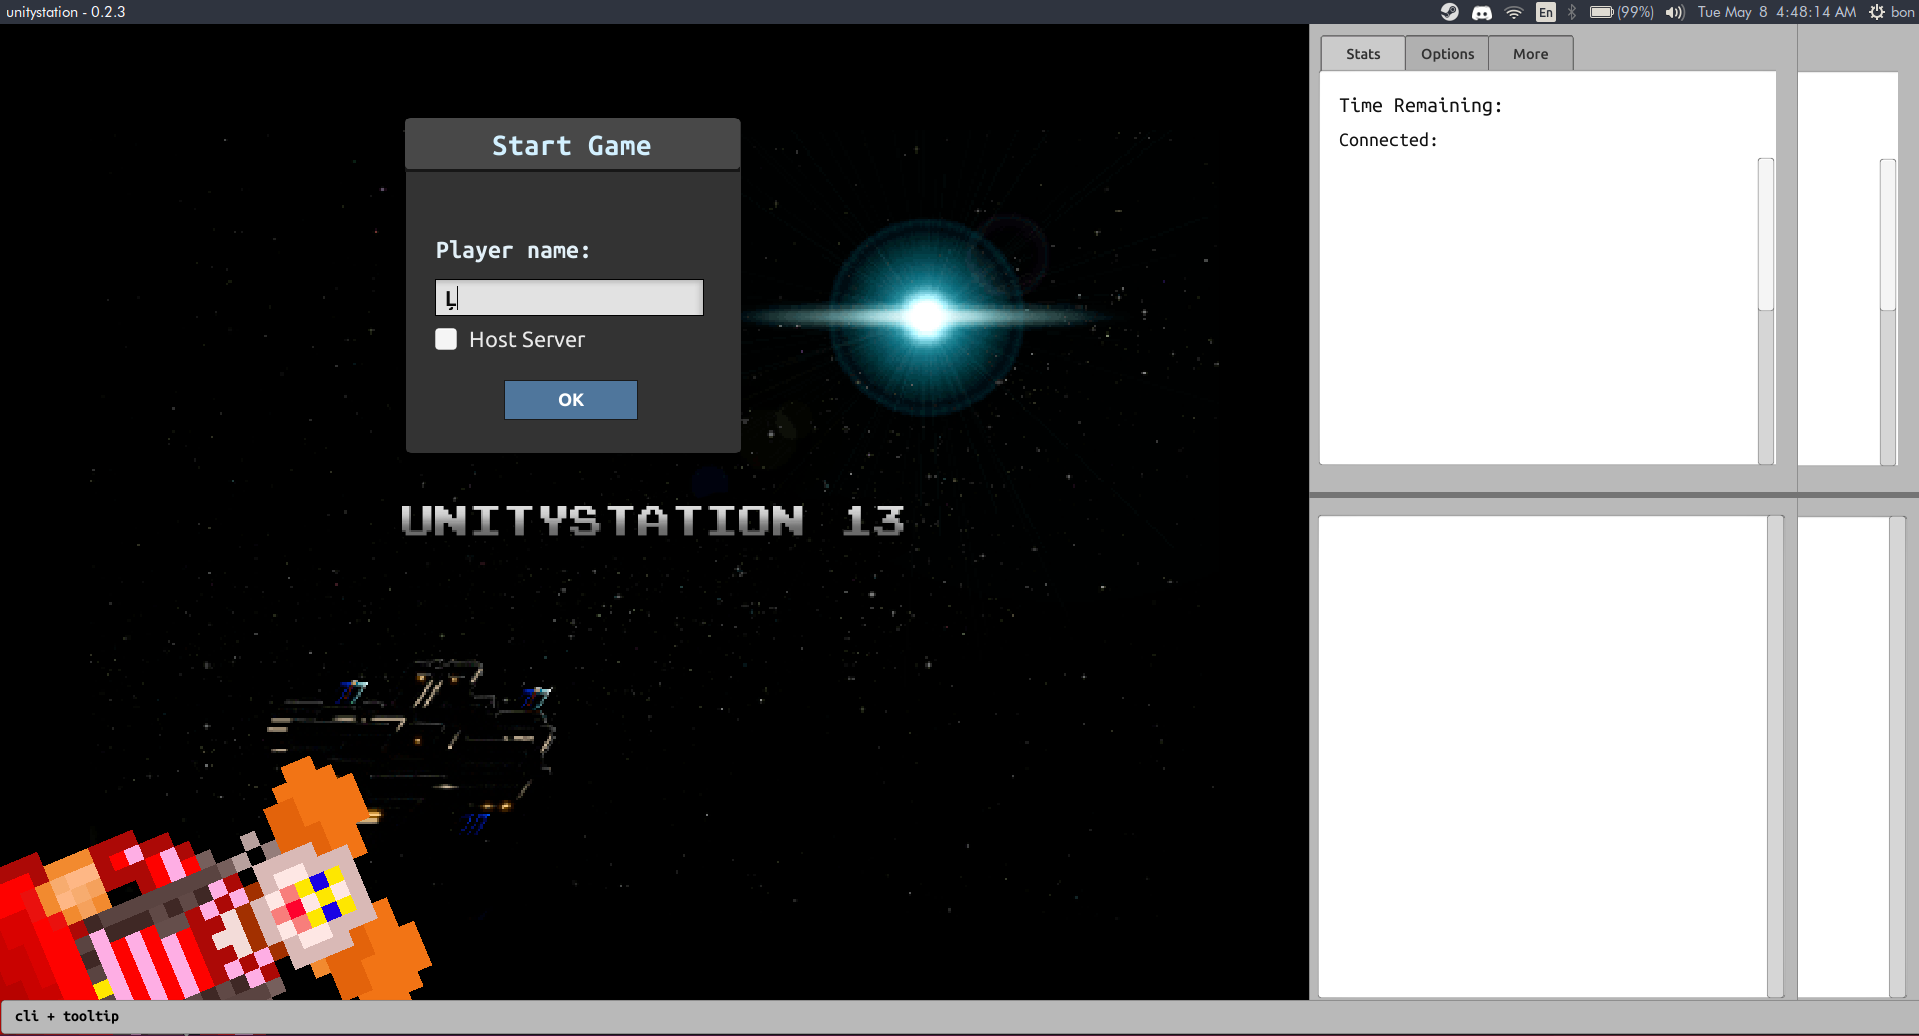
Task: Switch to the More tab
Action: 1530,53
